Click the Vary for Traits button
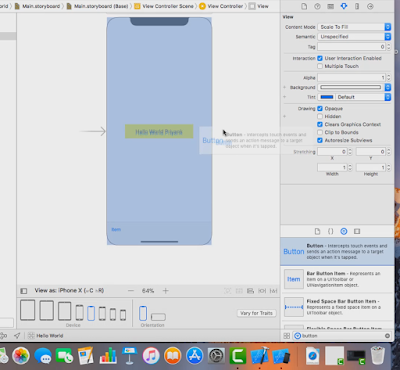400x370 pixels. [256, 313]
